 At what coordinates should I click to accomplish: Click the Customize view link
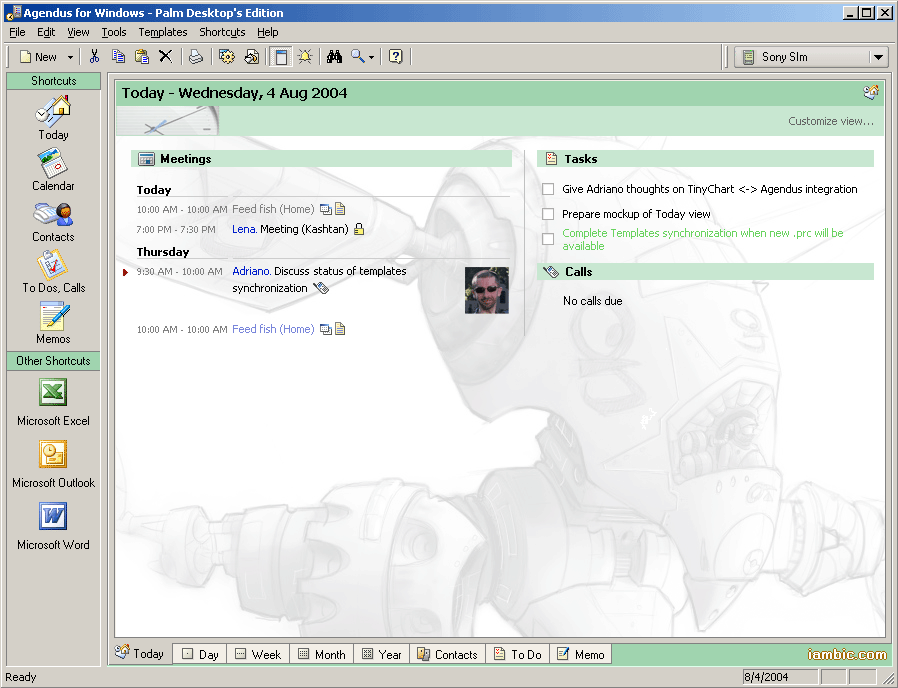pos(830,121)
